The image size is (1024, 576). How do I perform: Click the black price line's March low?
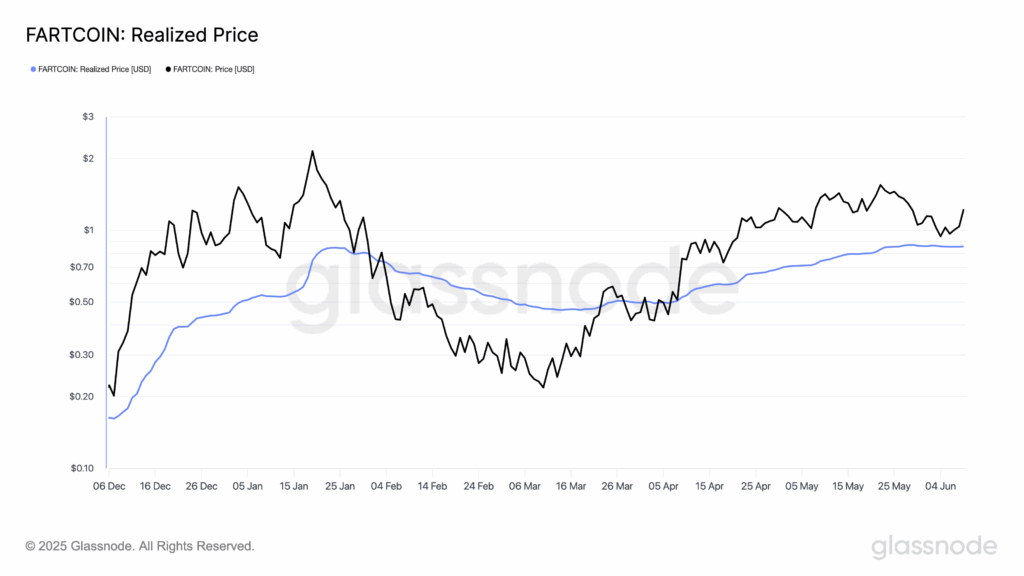click(543, 388)
